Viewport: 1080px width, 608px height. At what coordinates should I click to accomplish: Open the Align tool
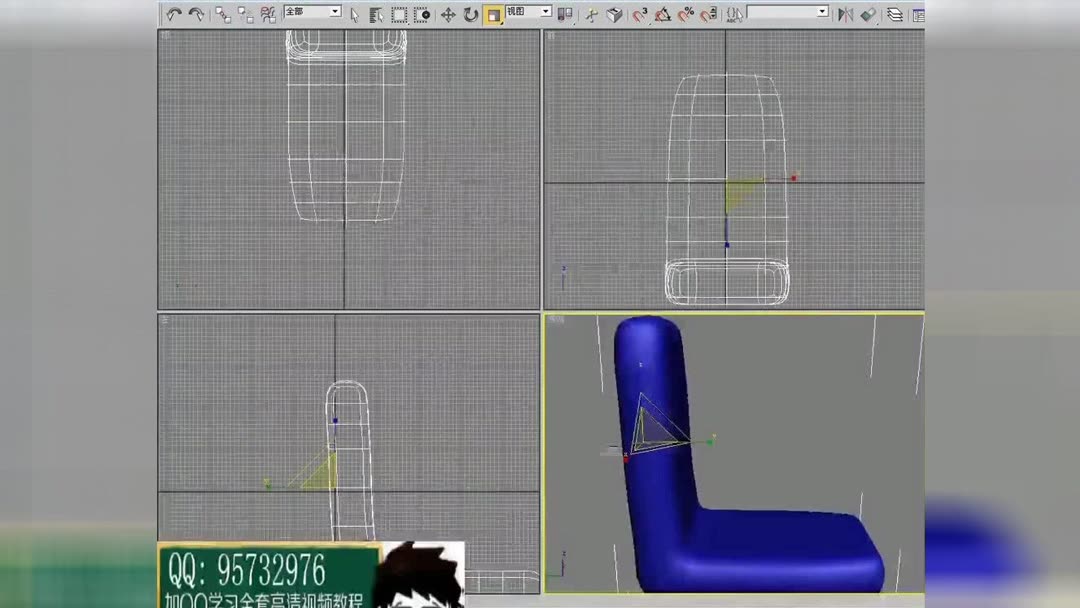(868, 13)
